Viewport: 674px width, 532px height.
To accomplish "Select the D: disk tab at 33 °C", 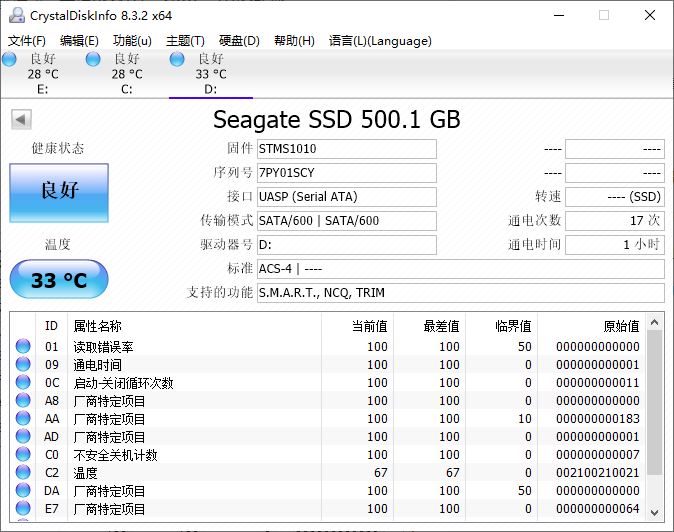I will 211,73.
